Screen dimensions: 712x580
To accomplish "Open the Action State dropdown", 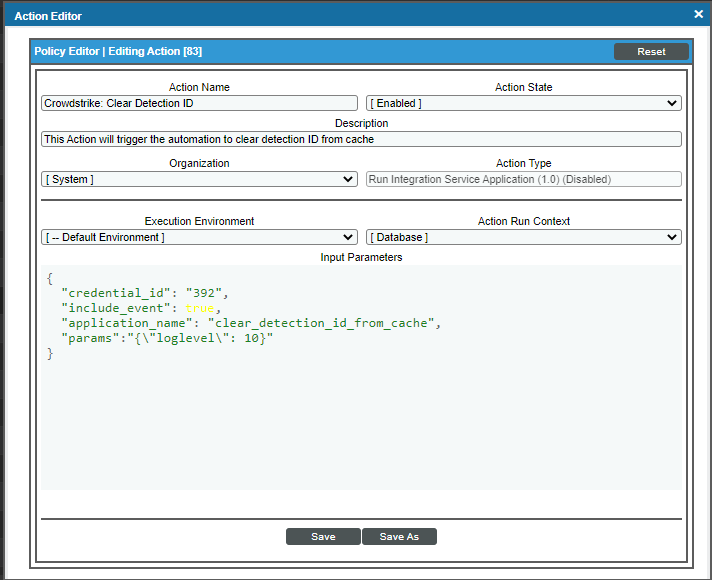I will (524, 103).
